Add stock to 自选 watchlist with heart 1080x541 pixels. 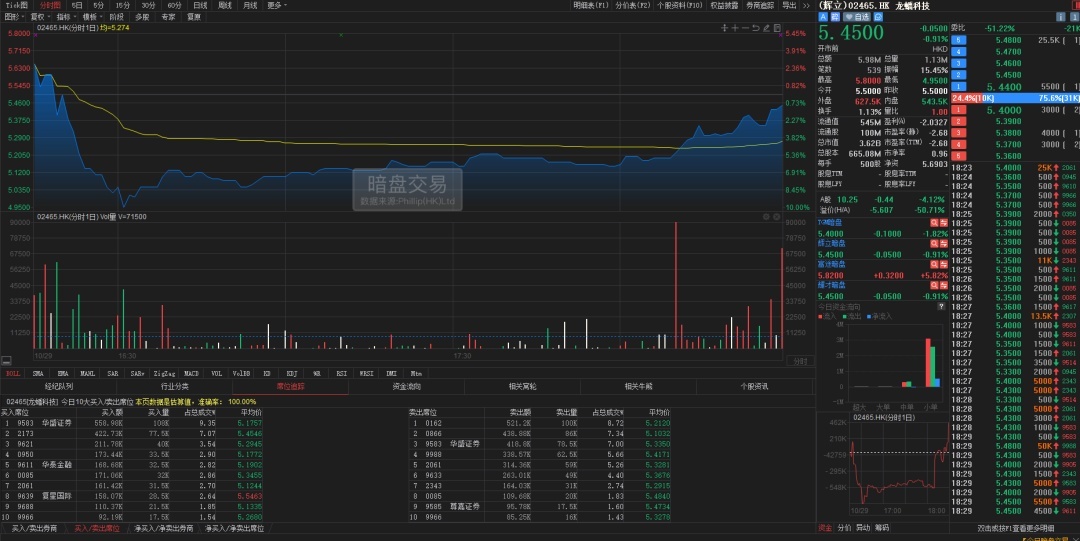pyautogui.click(x=856, y=17)
